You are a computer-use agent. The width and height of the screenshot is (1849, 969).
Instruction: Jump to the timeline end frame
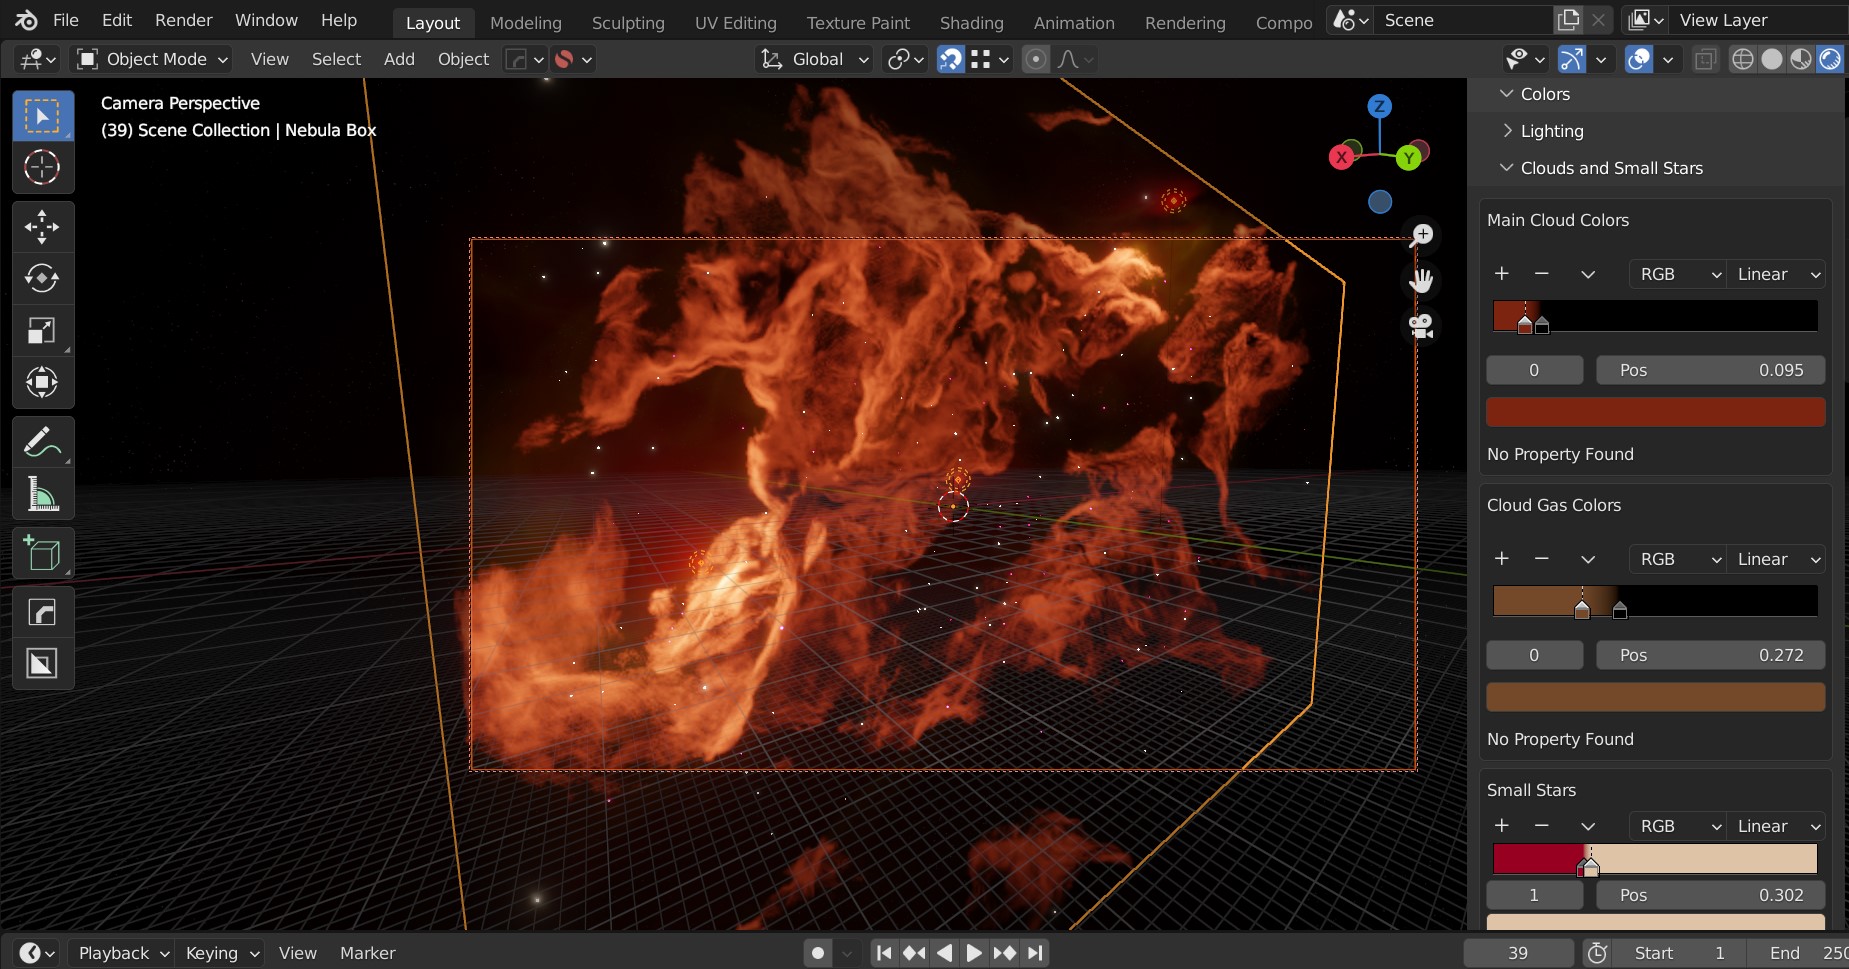[1035, 953]
